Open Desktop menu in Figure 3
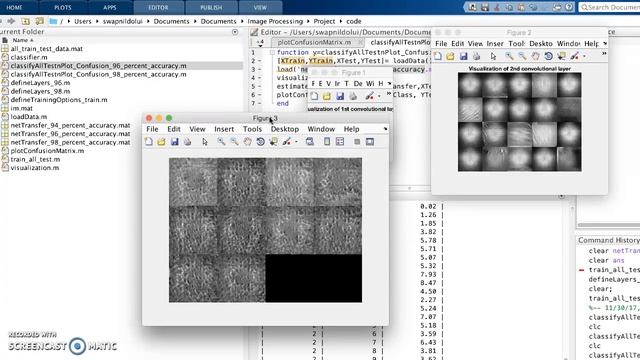This screenshot has height=360, width=640. pos(285,129)
